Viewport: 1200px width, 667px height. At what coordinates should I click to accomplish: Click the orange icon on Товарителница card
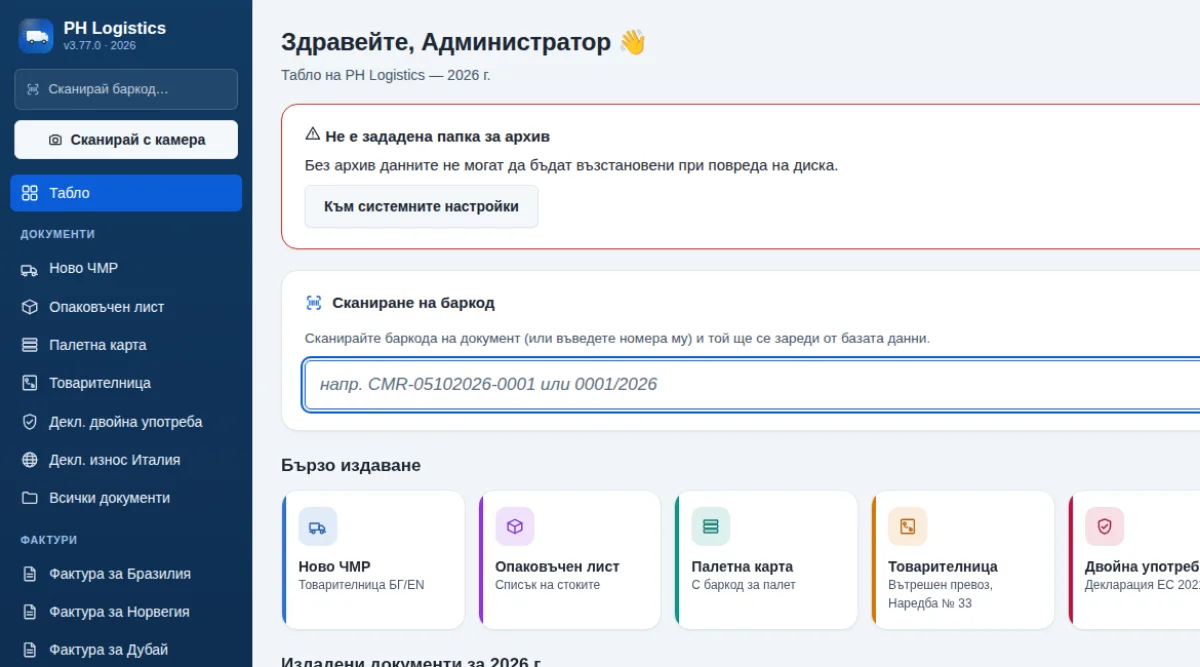tap(908, 527)
